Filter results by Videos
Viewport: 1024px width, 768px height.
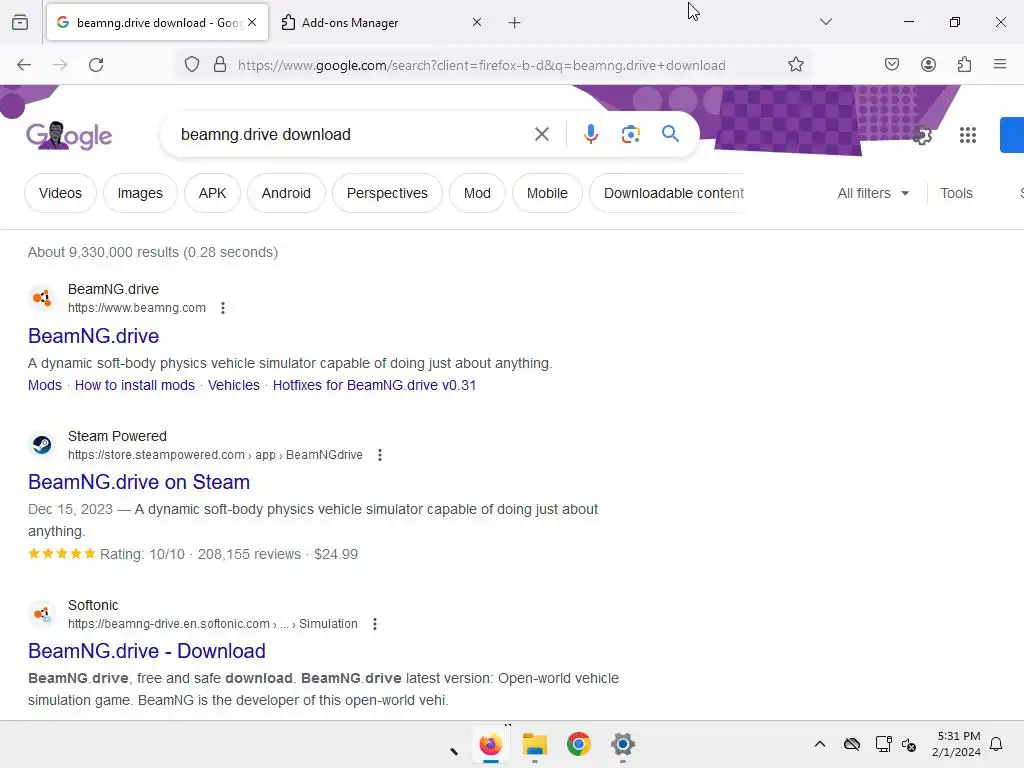(60, 193)
